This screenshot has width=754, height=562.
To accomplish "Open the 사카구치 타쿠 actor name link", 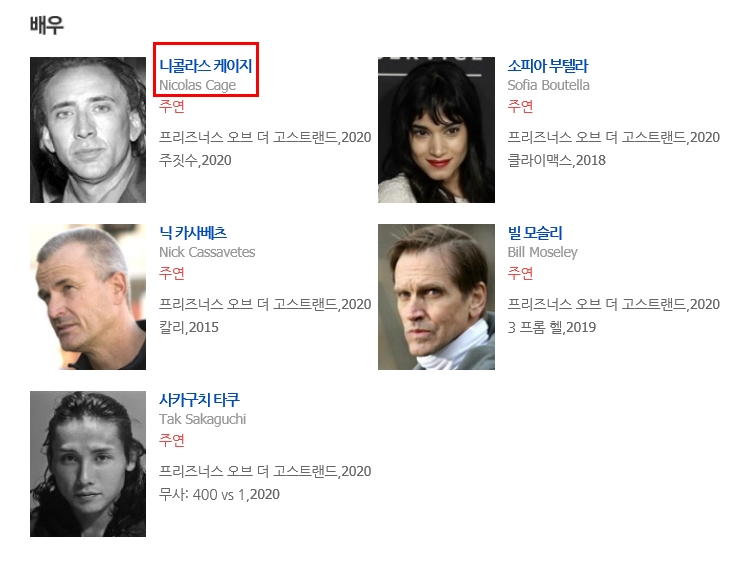I will click(199, 400).
